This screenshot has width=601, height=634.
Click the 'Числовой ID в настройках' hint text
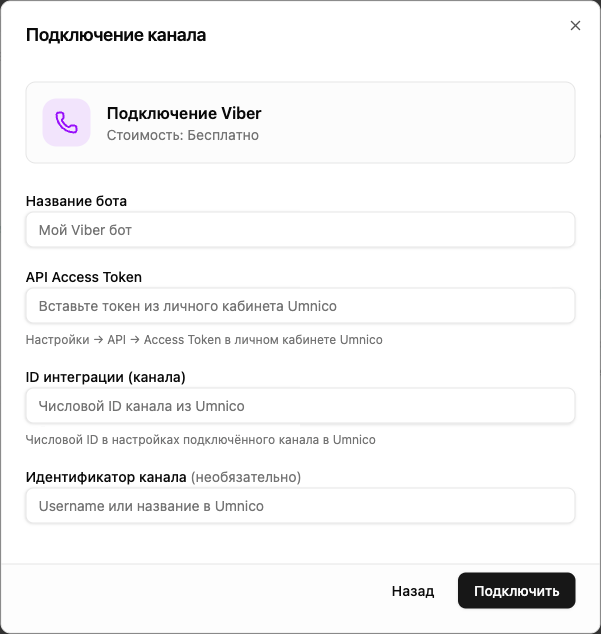coord(200,440)
